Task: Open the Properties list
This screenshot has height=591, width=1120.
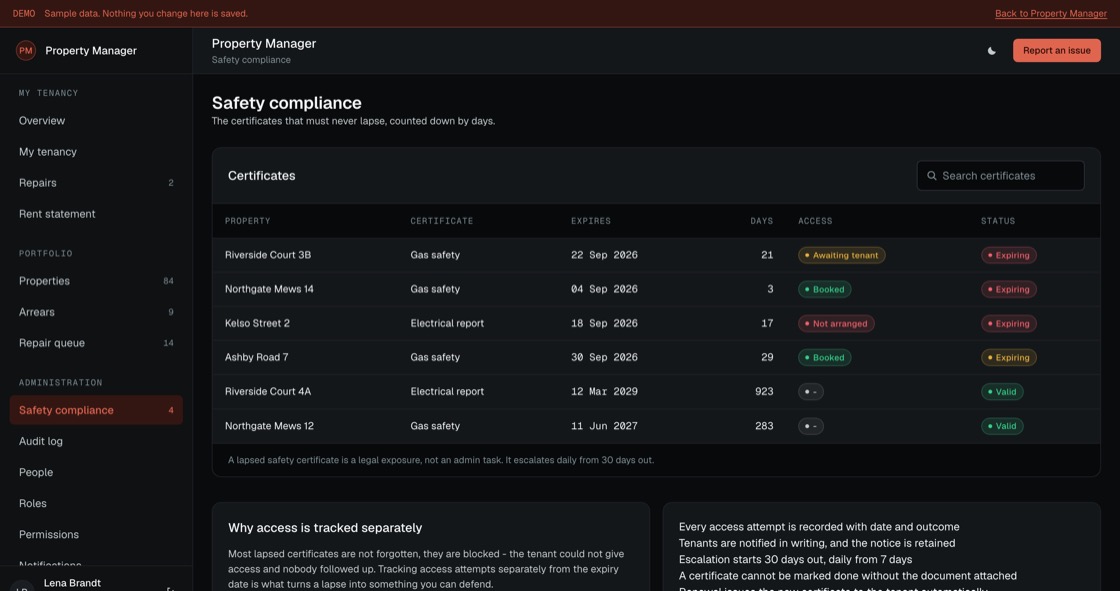Action: [96, 281]
